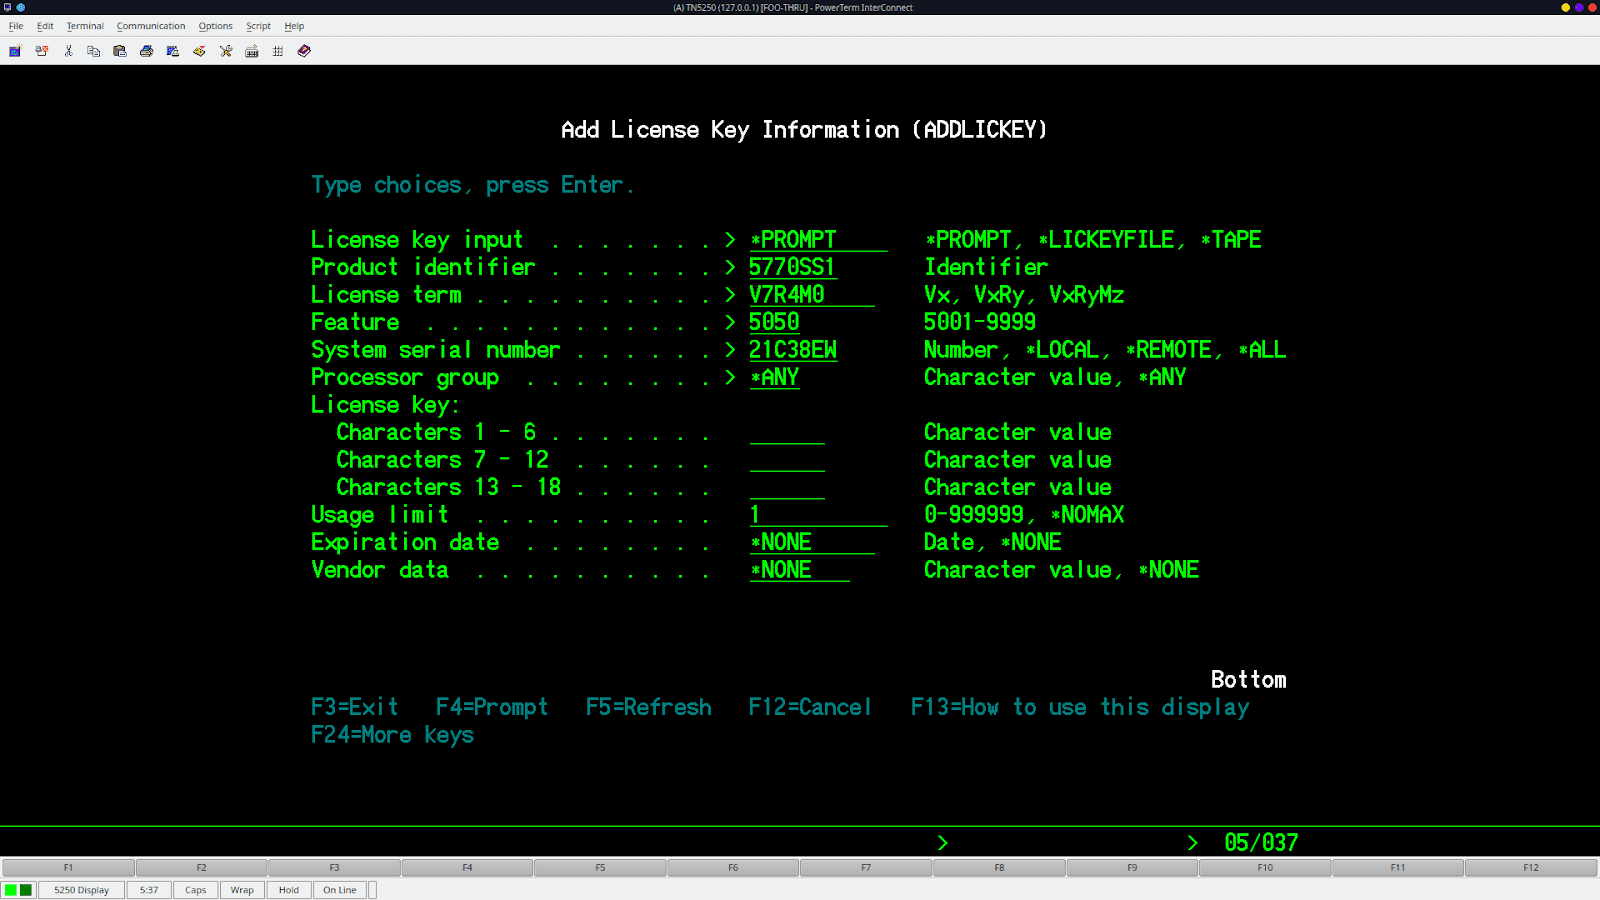This screenshot has width=1600, height=900.
Task: Click the Copy icon
Action: click(x=93, y=51)
